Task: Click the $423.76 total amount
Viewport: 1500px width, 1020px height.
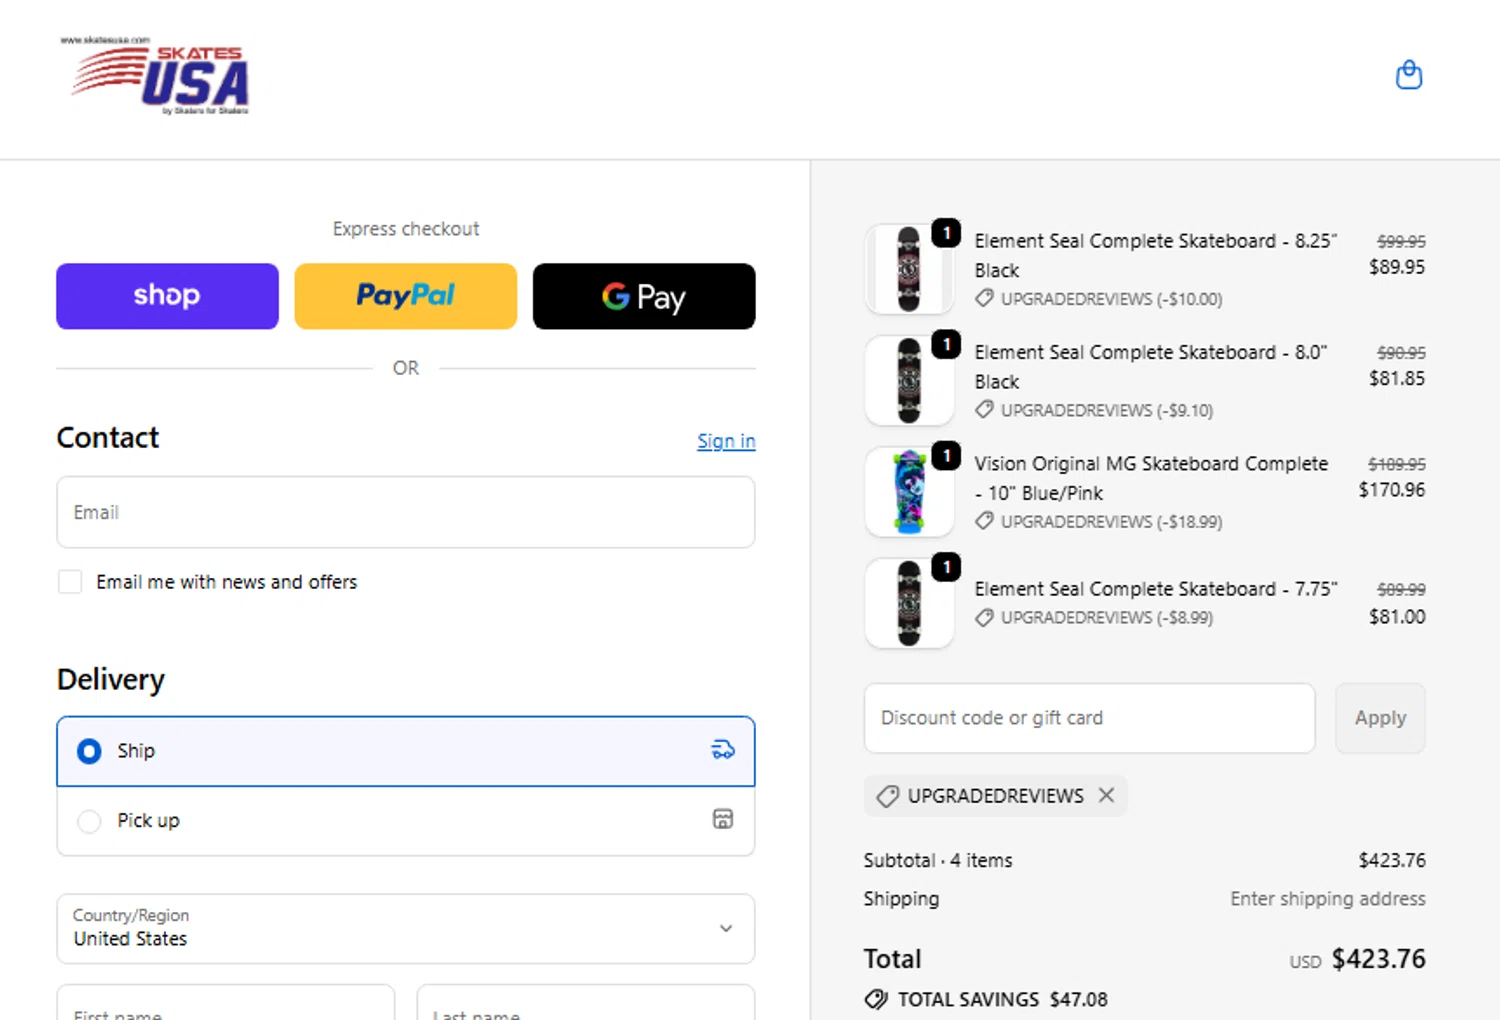Action: tap(1379, 959)
